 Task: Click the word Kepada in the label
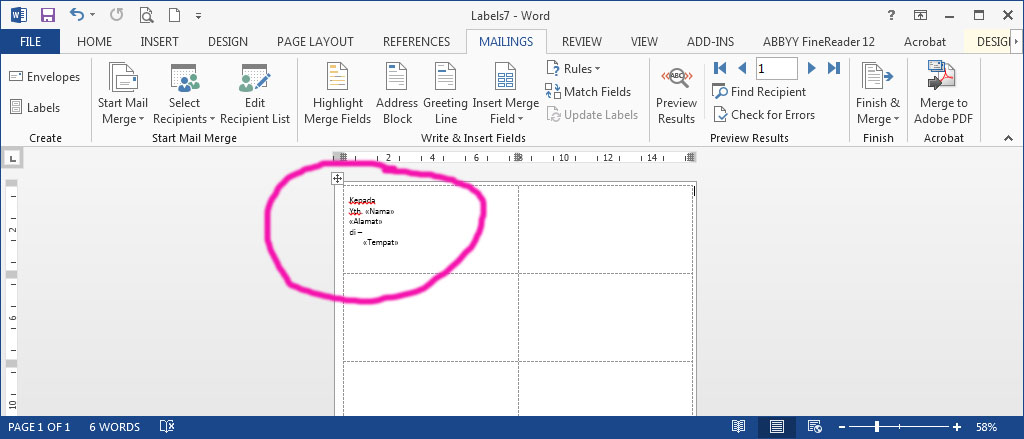coord(362,201)
